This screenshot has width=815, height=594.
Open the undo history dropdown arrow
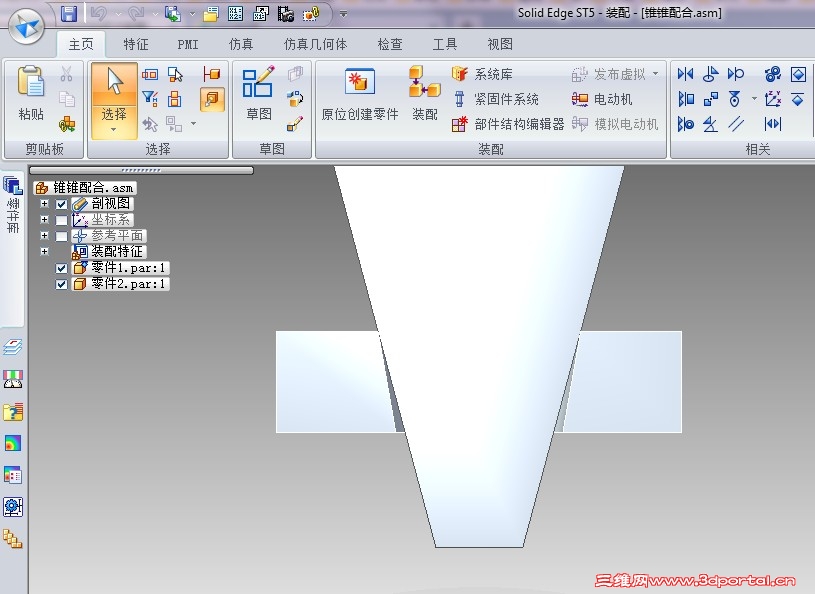point(118,14)
